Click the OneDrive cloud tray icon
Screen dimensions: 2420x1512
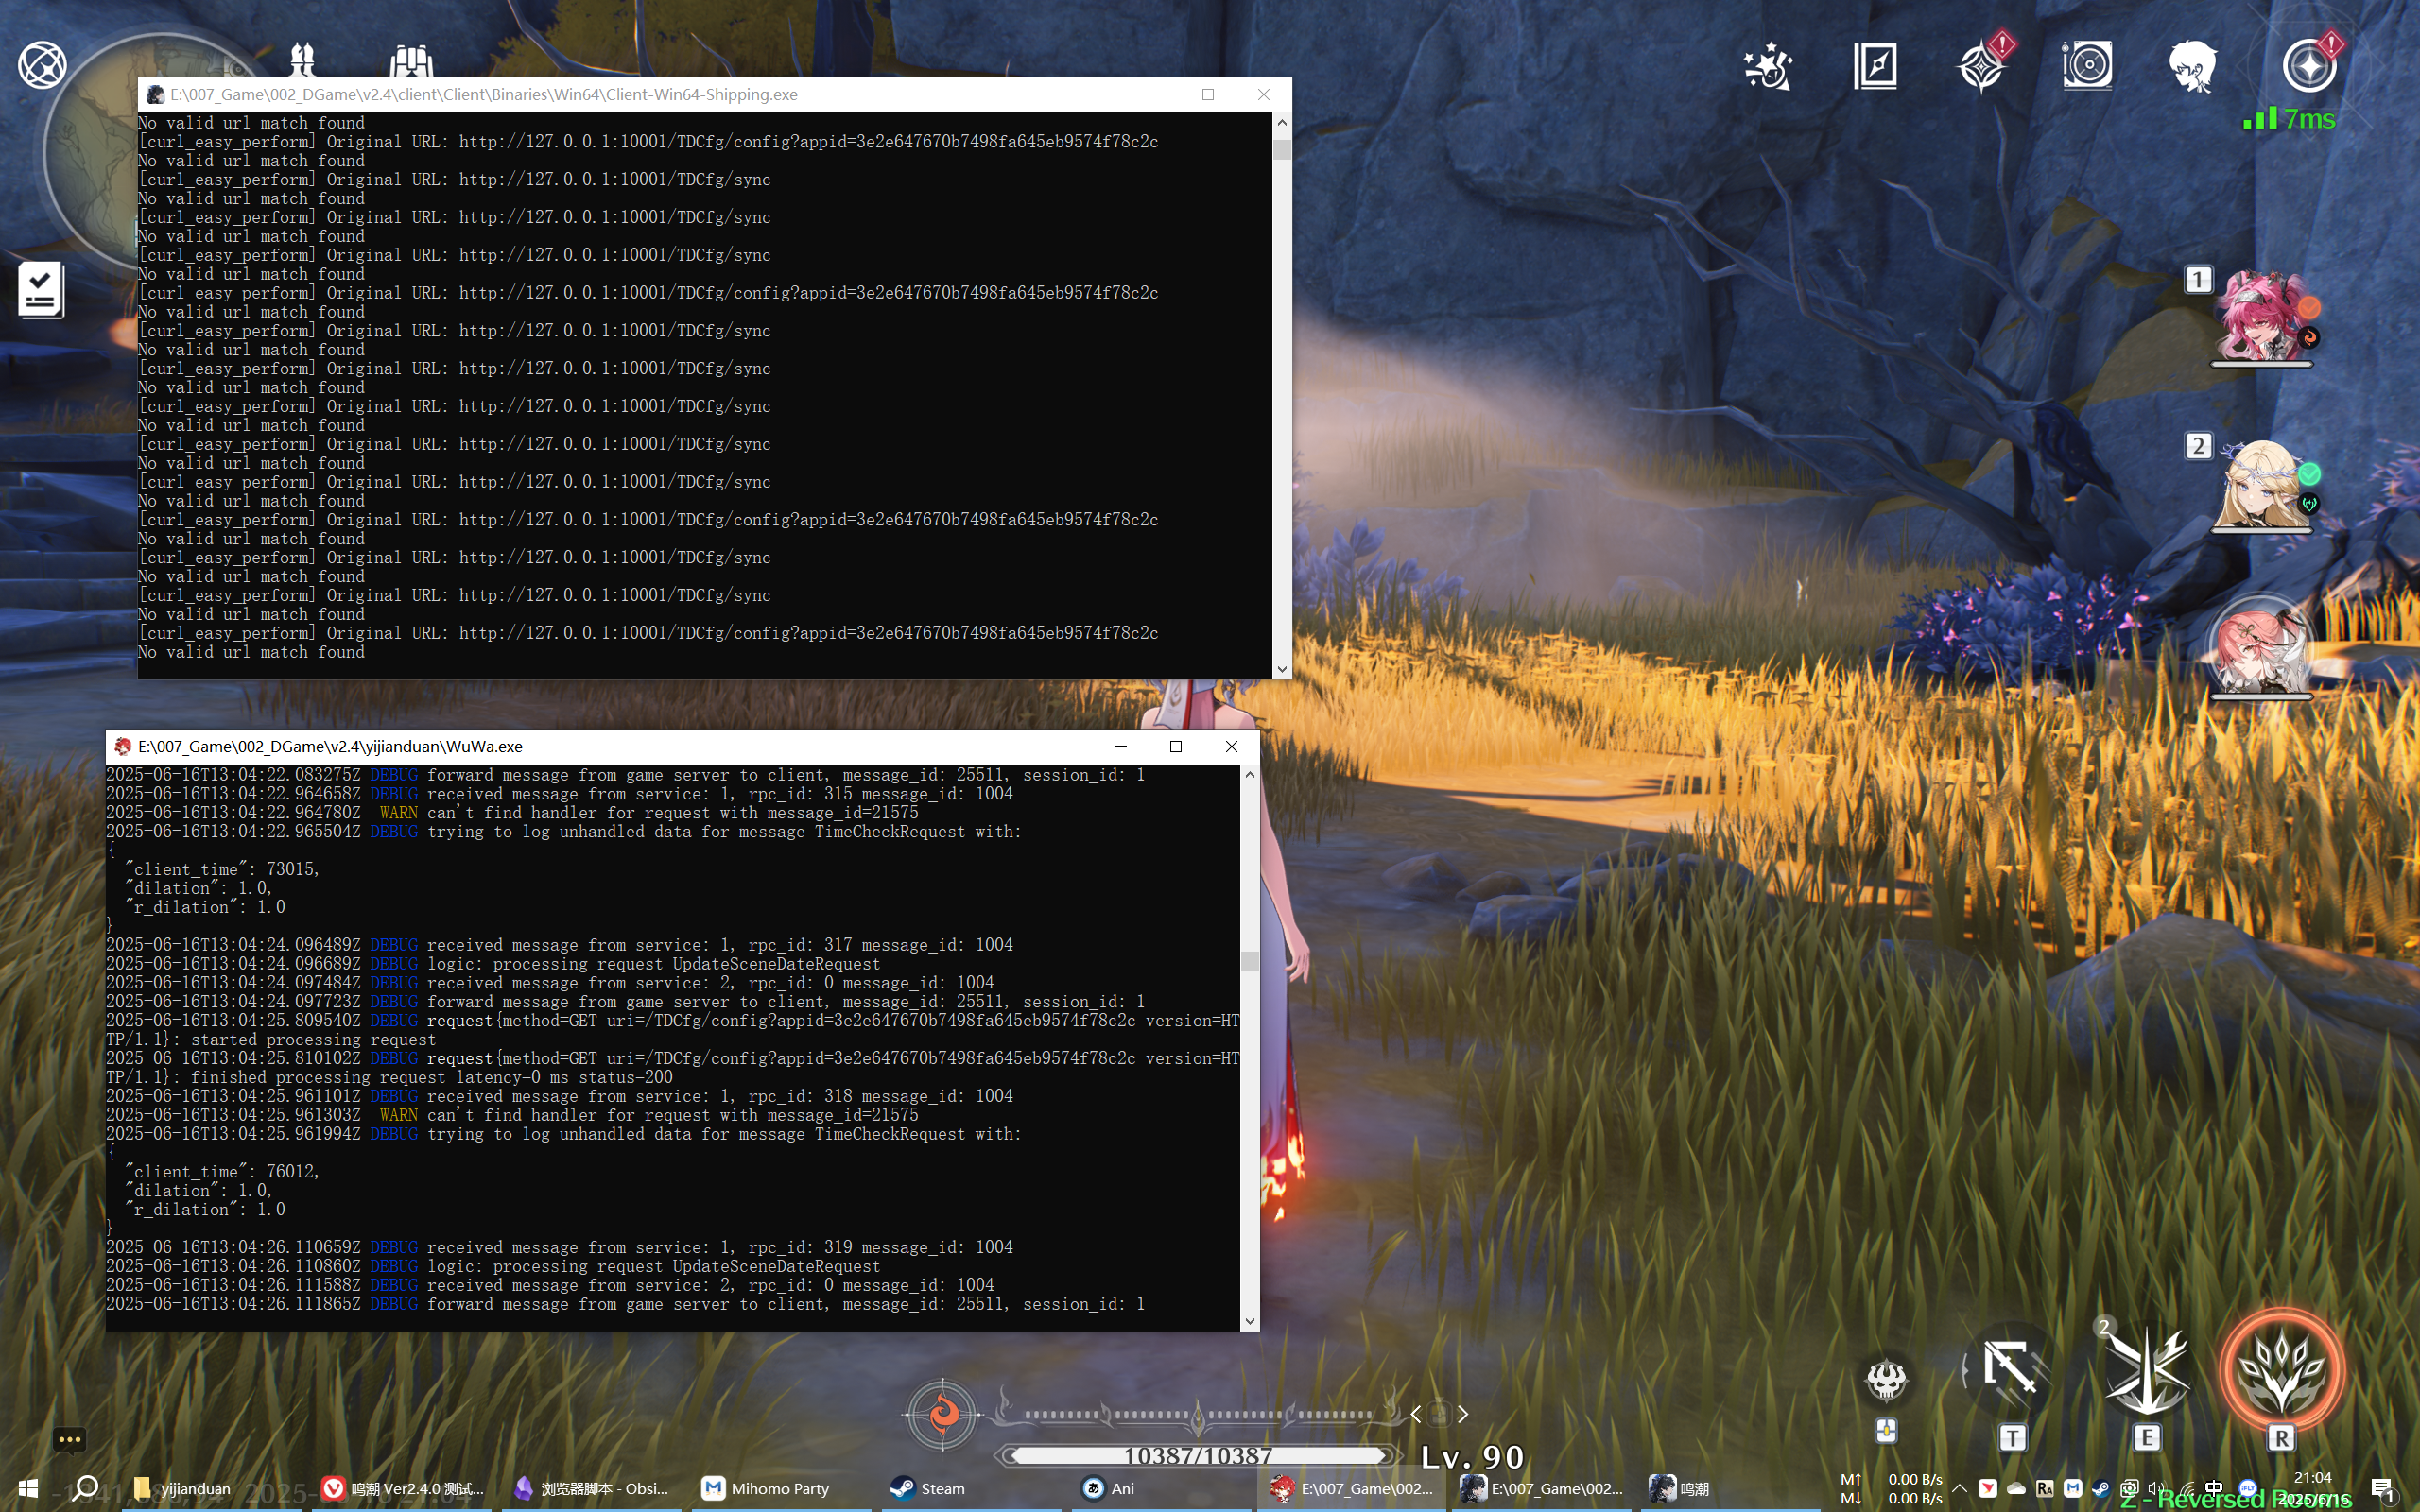pos(2016,1488)
